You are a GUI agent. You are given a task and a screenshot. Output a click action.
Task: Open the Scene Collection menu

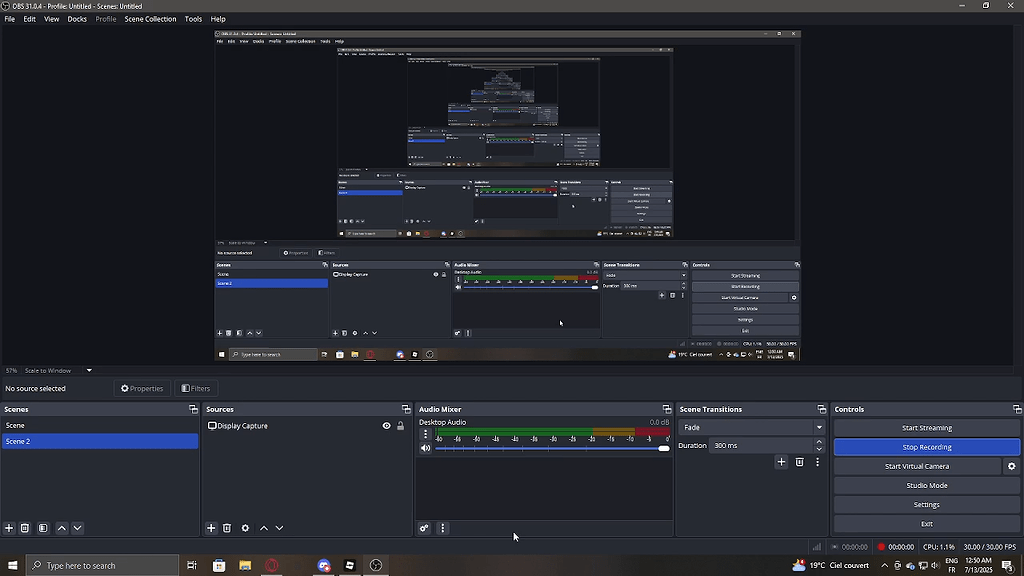coord(150,18)
